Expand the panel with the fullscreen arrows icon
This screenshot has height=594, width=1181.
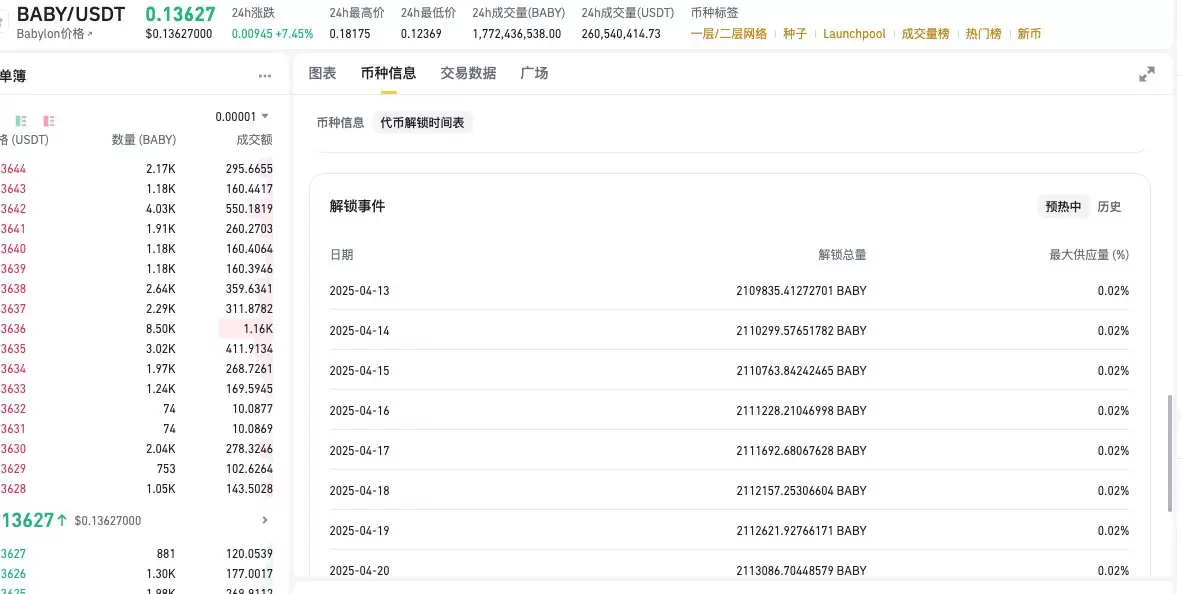point(1146,74)
